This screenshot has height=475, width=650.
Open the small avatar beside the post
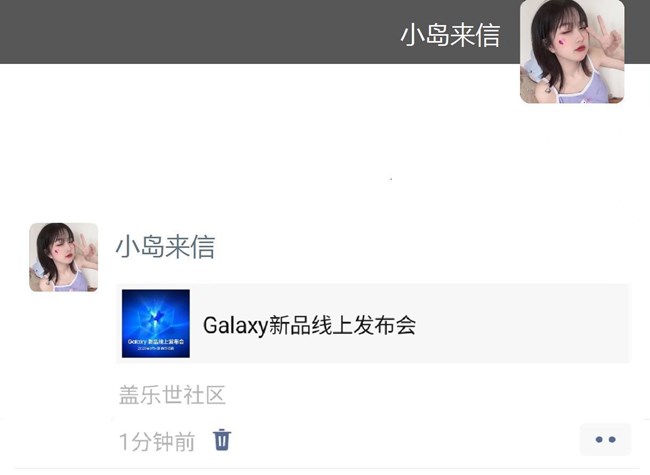63,257
